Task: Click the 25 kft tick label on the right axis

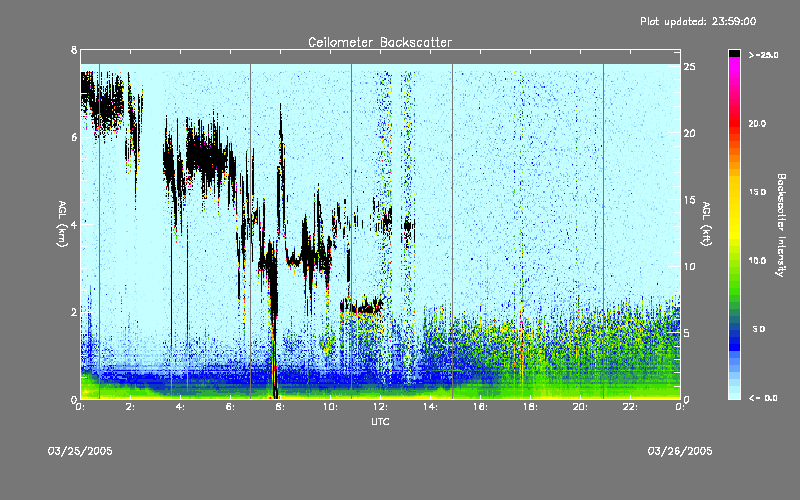Action: tap(690, 67)
